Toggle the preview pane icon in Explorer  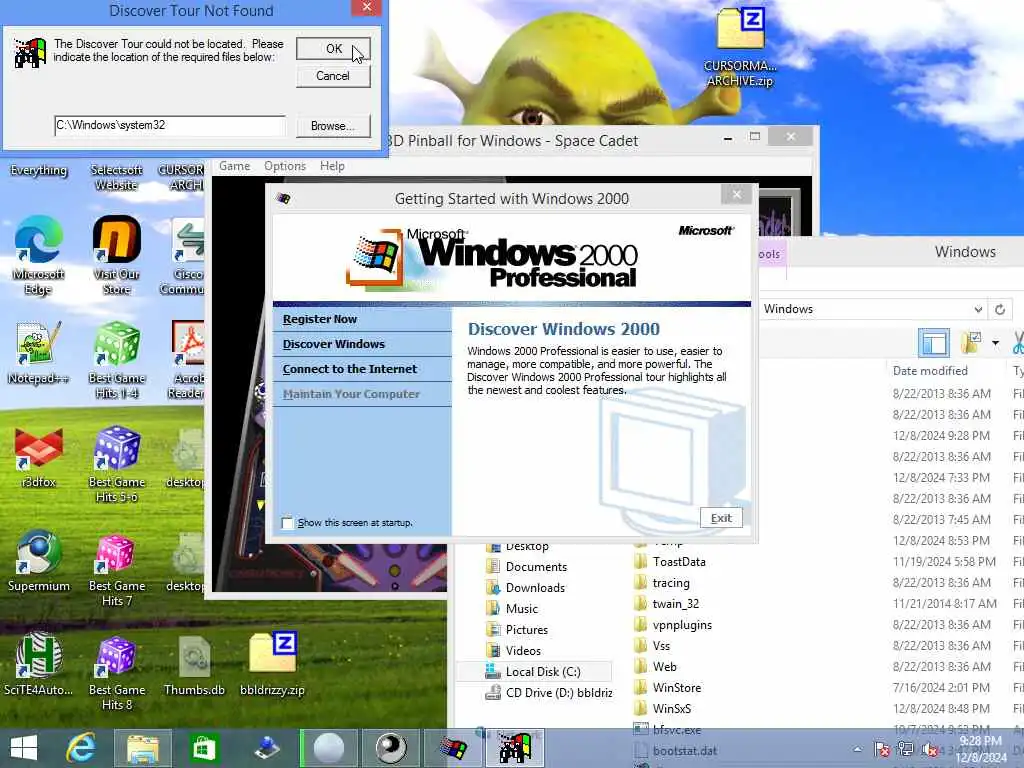point(934,342)
